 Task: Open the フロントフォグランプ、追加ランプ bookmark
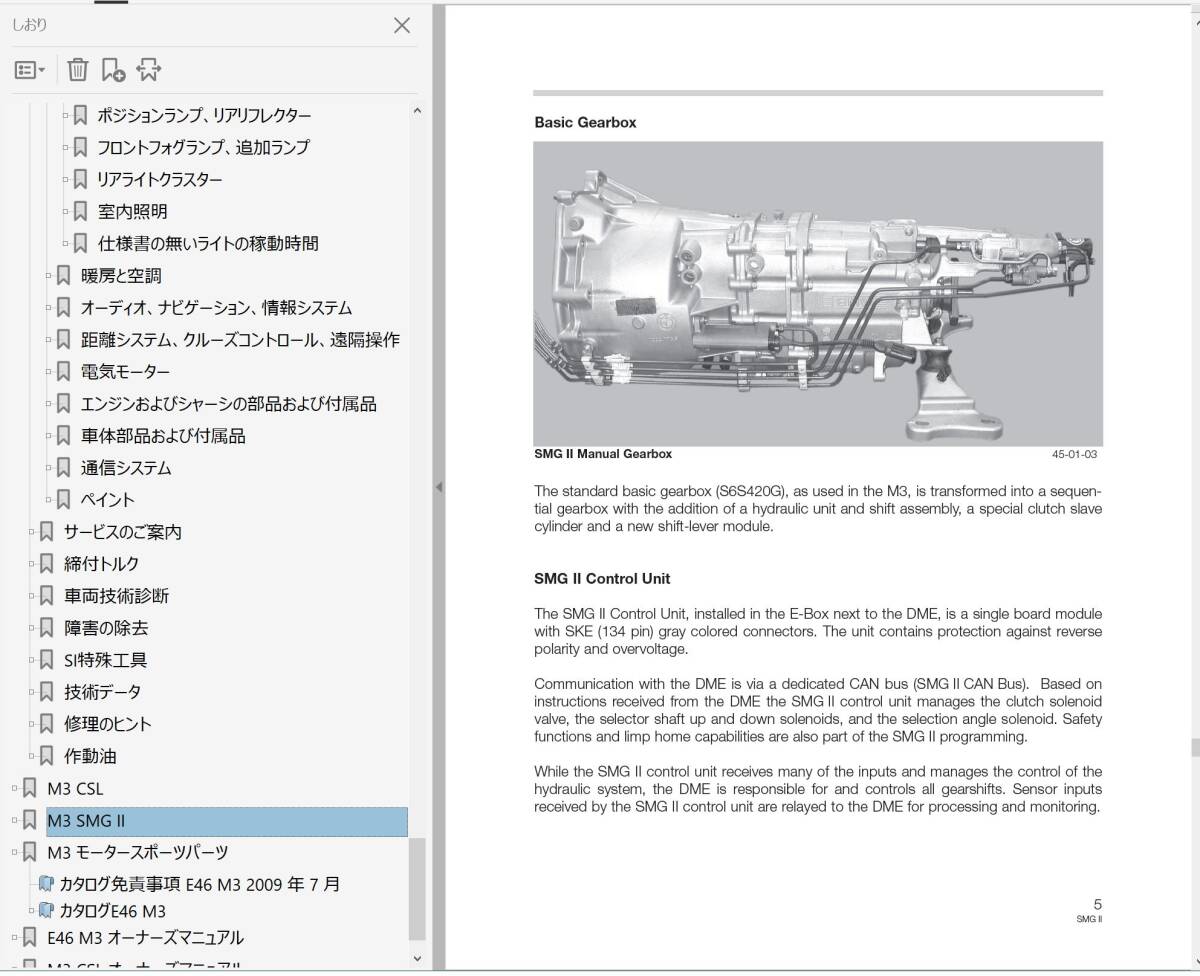coord(203,148)
